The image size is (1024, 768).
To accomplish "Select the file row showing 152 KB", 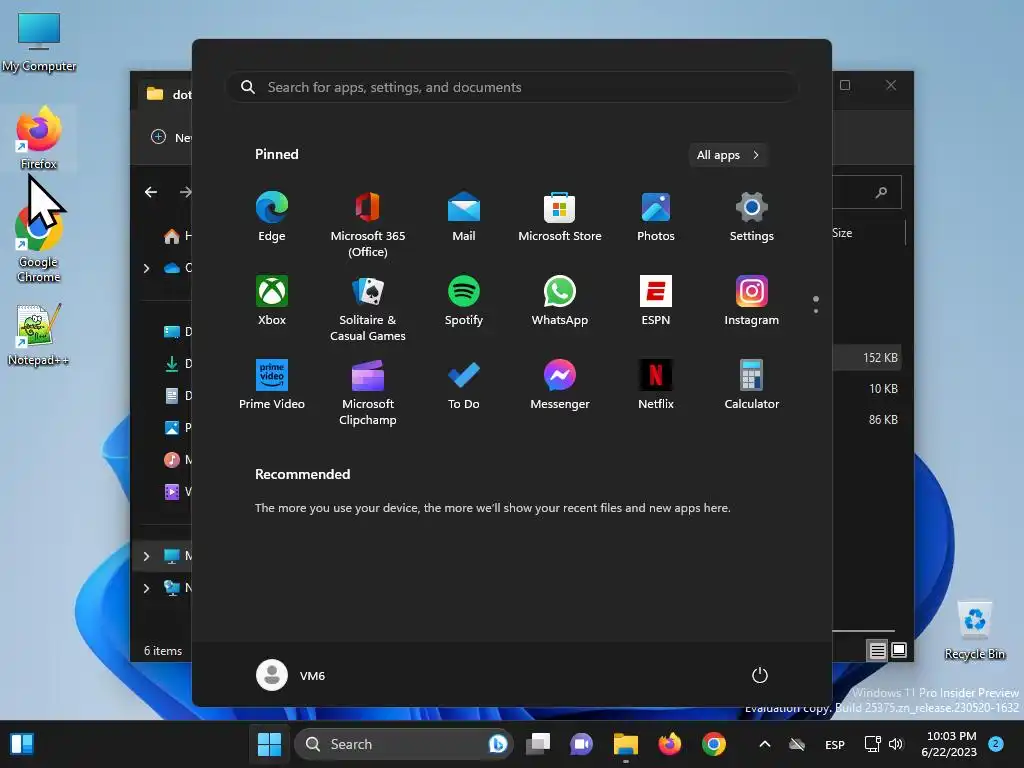I will [867, 358].
